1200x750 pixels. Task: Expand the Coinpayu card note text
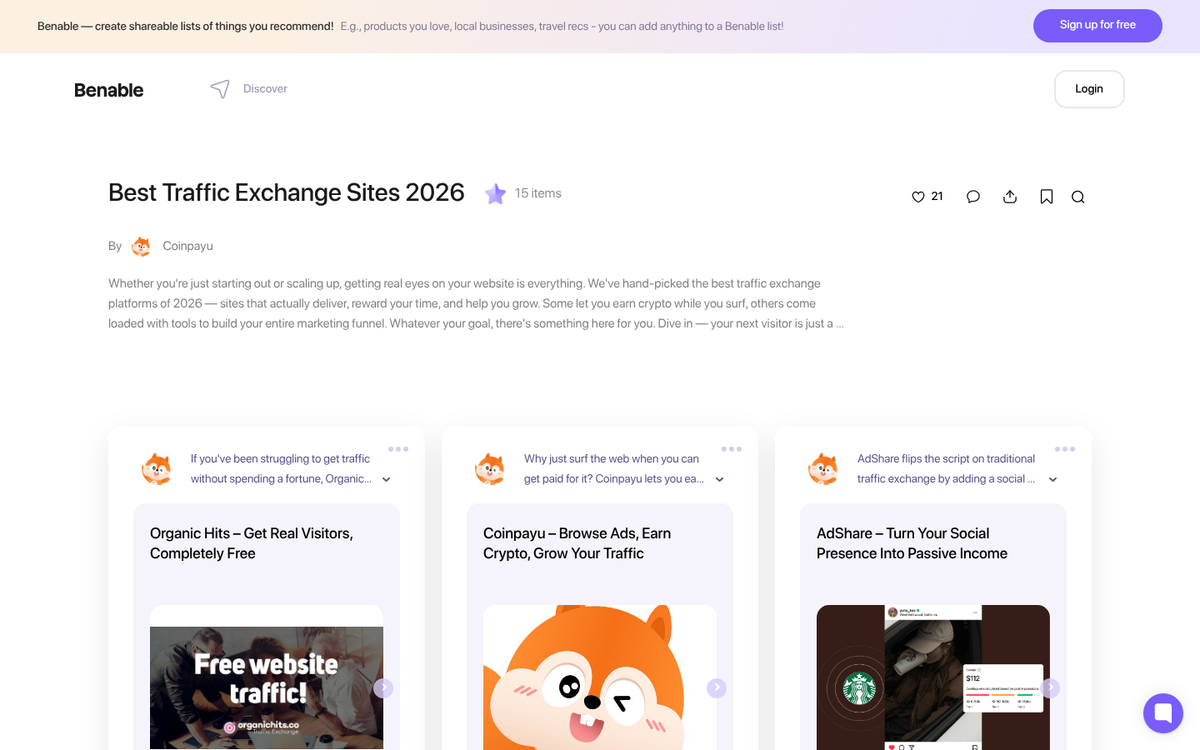point(720,480)
